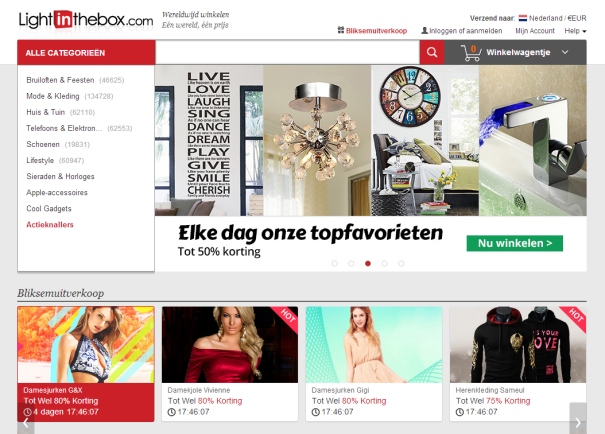Click the Bliksemuitverkoop gift icon in header

pos(341,30)
